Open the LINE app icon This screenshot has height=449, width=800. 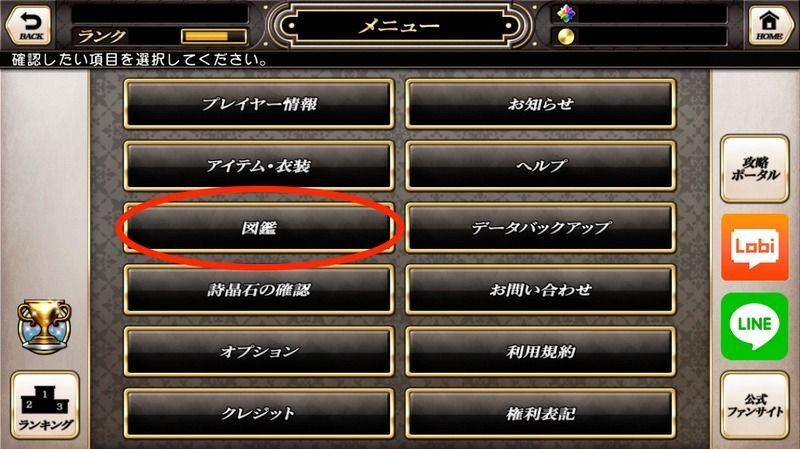tap(755, 326)
